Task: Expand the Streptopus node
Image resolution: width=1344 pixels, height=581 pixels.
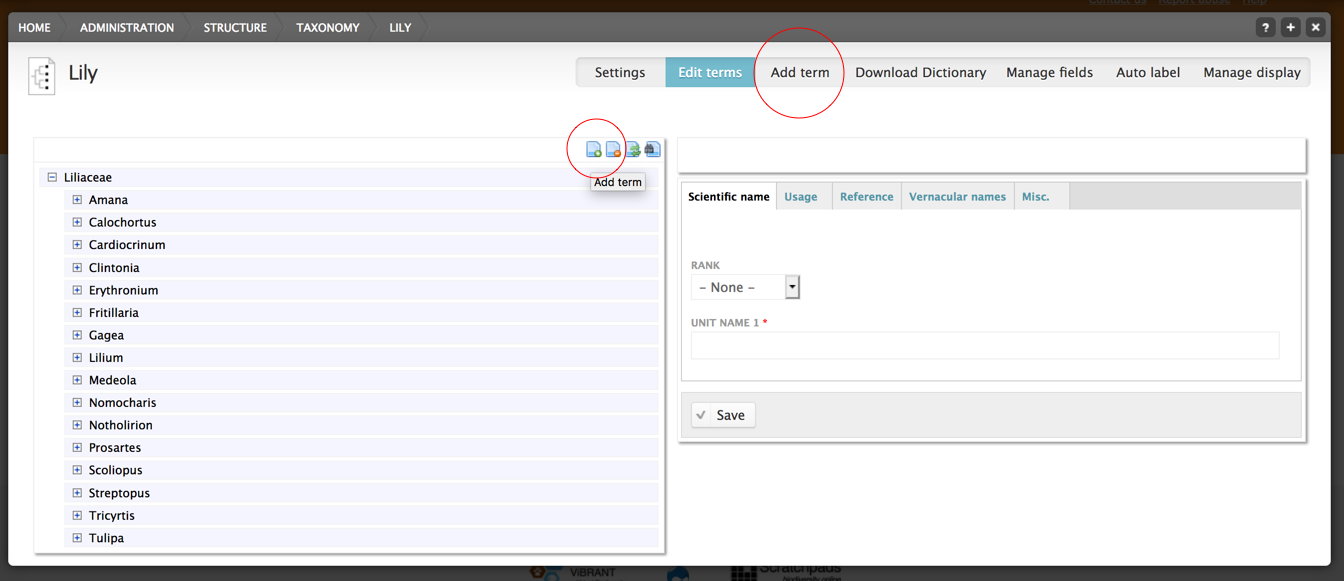Action: coord(77,493)
